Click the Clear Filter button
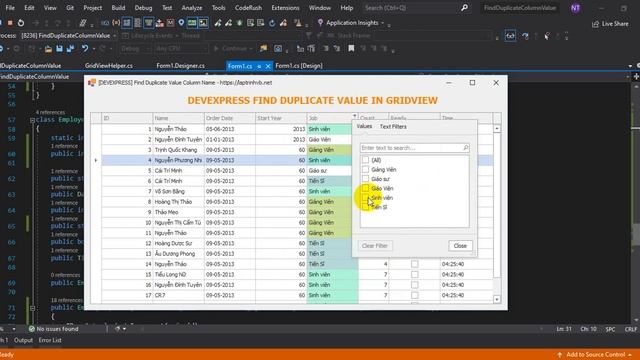The image size is (640, 360). pos(374,246)
